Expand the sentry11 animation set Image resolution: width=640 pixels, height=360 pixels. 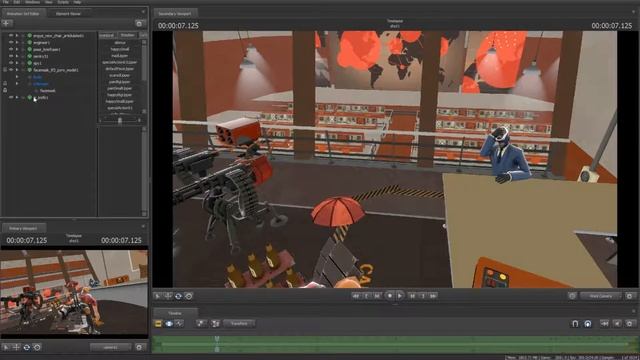point(17,56)
